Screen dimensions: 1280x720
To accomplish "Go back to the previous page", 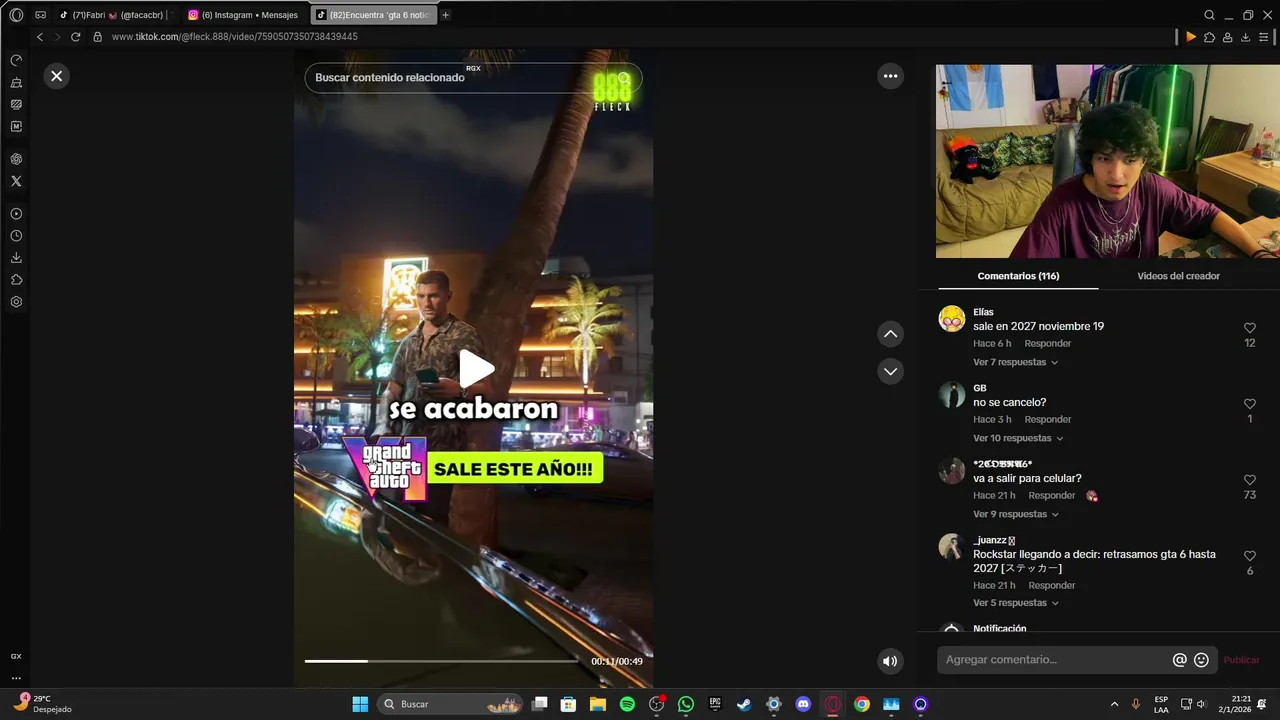I will [x=40, y=37].
